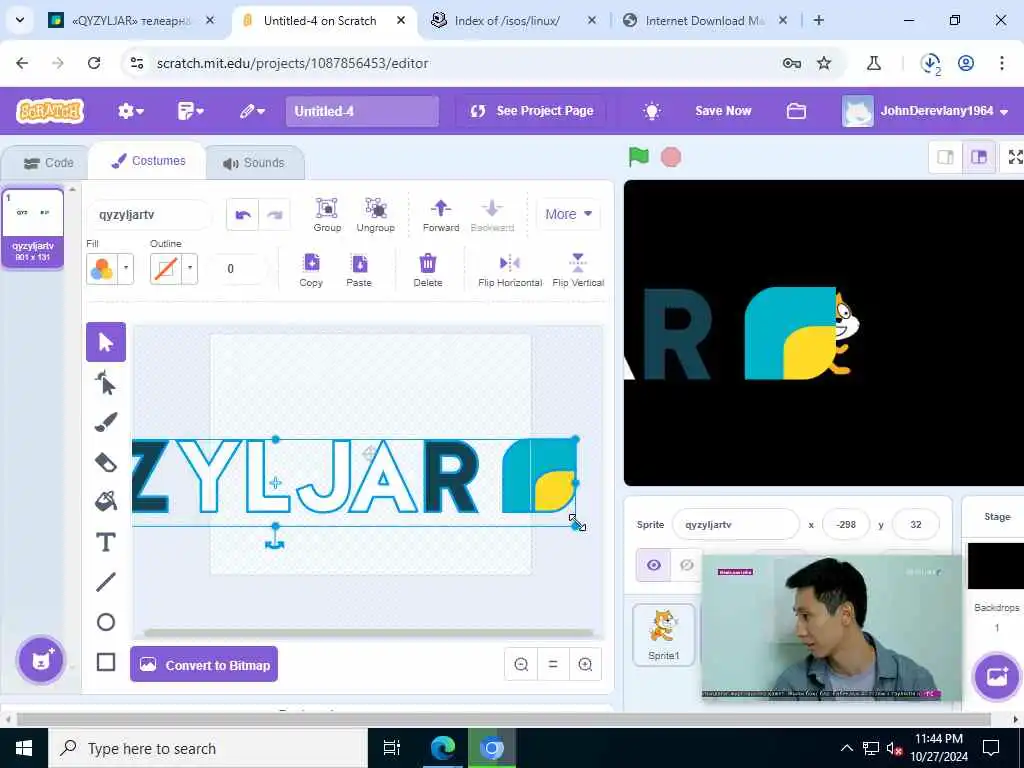Open the Fill color dropdown
The height and width of the screenshot is (768, 1024).
pyautogui.click(x=126, y=268)
